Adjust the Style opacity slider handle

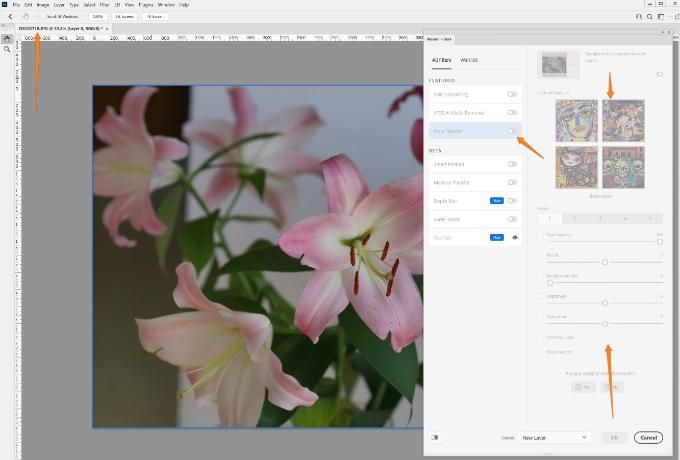(660, 241)
